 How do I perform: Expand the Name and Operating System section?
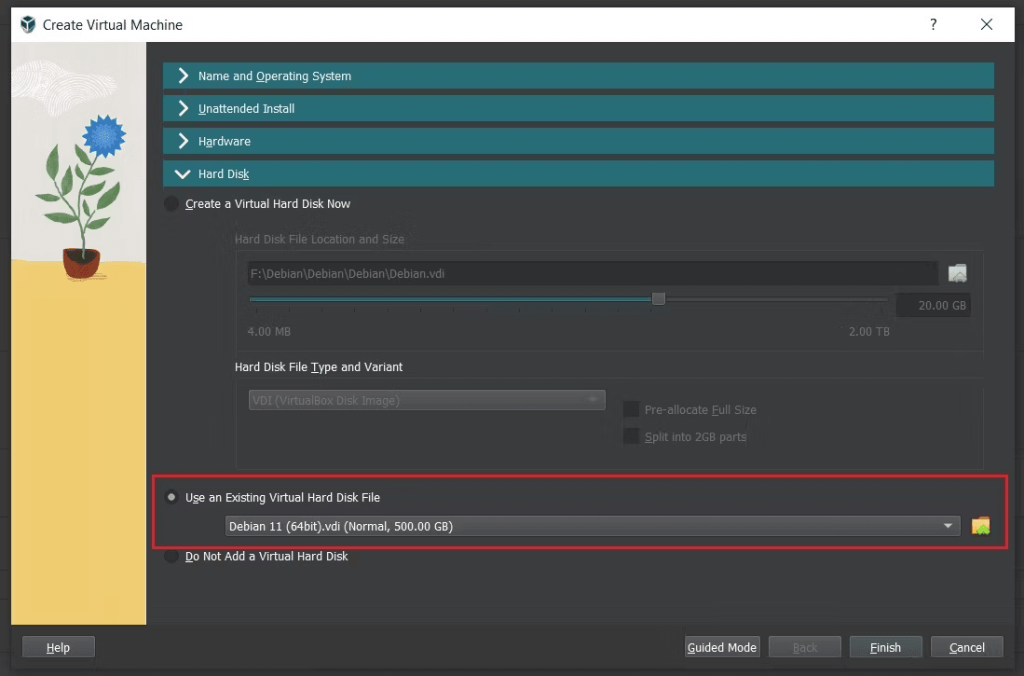click(x=576, y=75)
